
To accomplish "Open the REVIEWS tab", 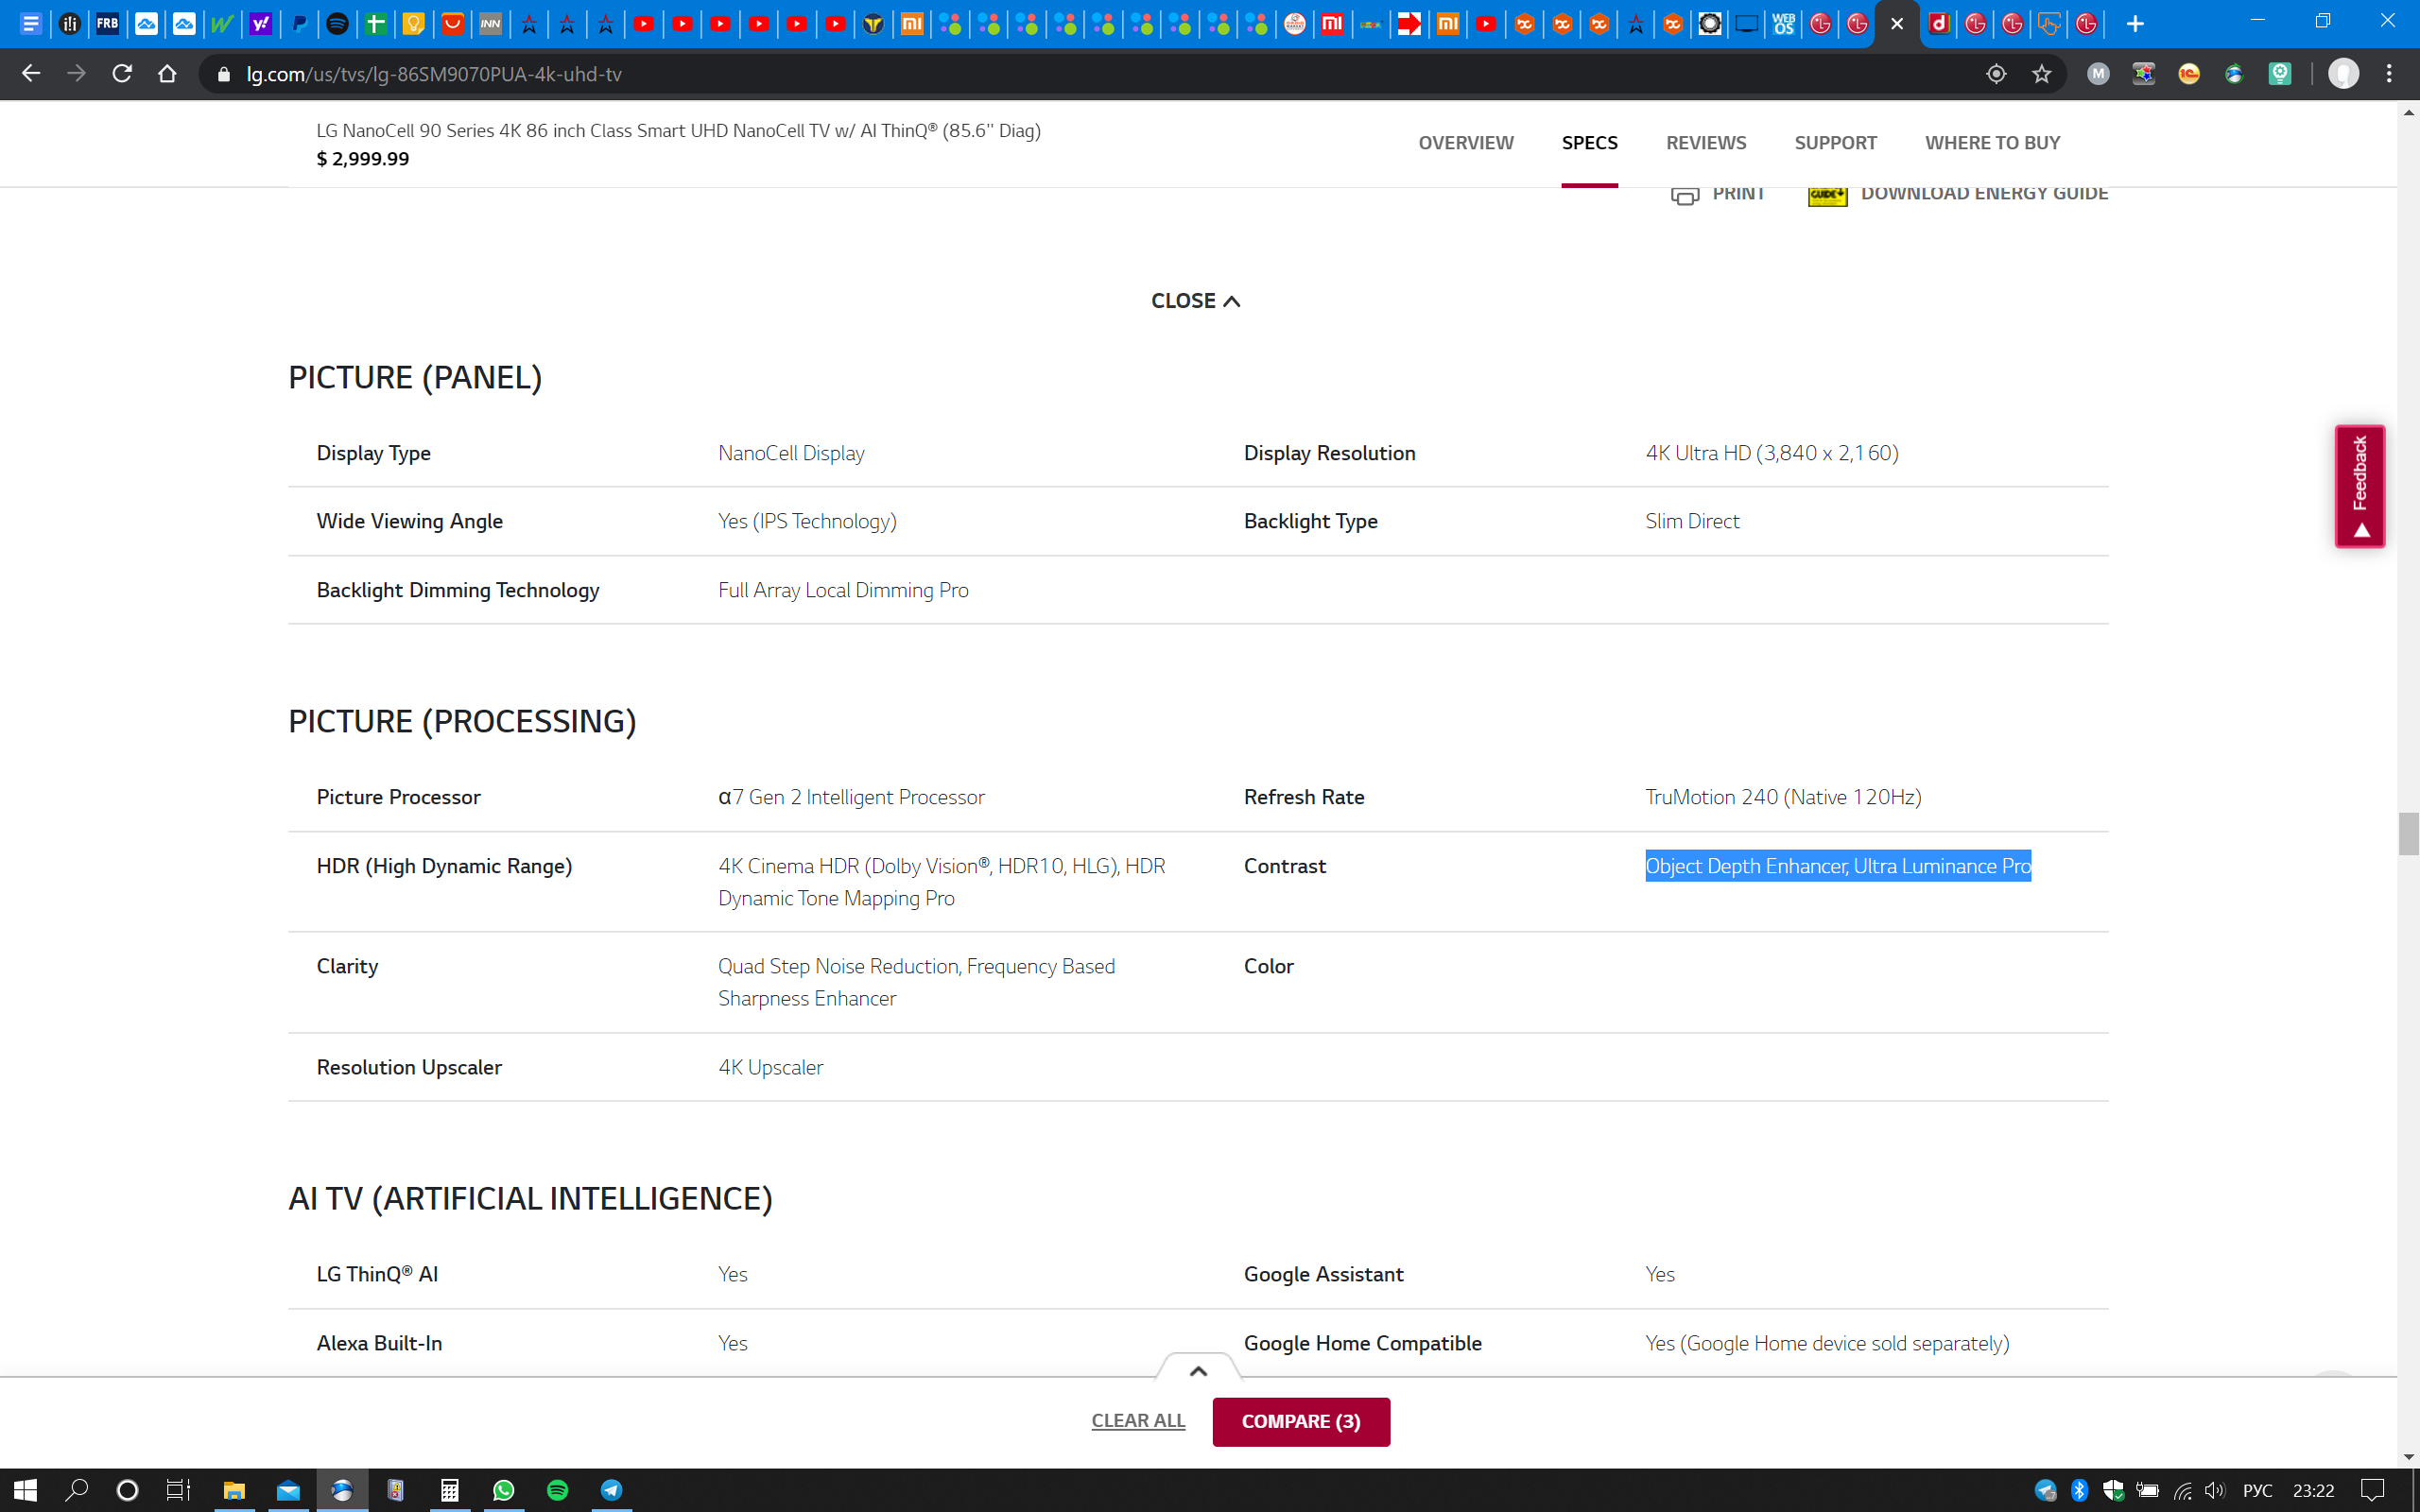I will 1706,143.
